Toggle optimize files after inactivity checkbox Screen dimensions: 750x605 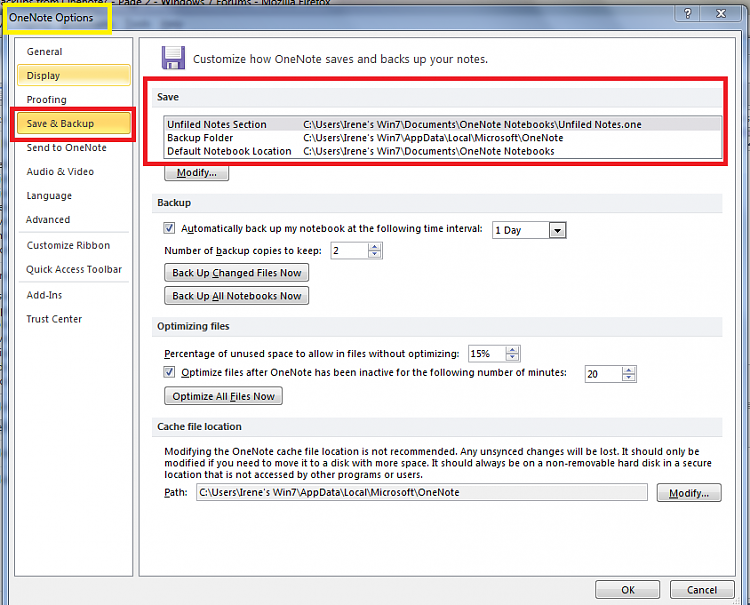169,372
